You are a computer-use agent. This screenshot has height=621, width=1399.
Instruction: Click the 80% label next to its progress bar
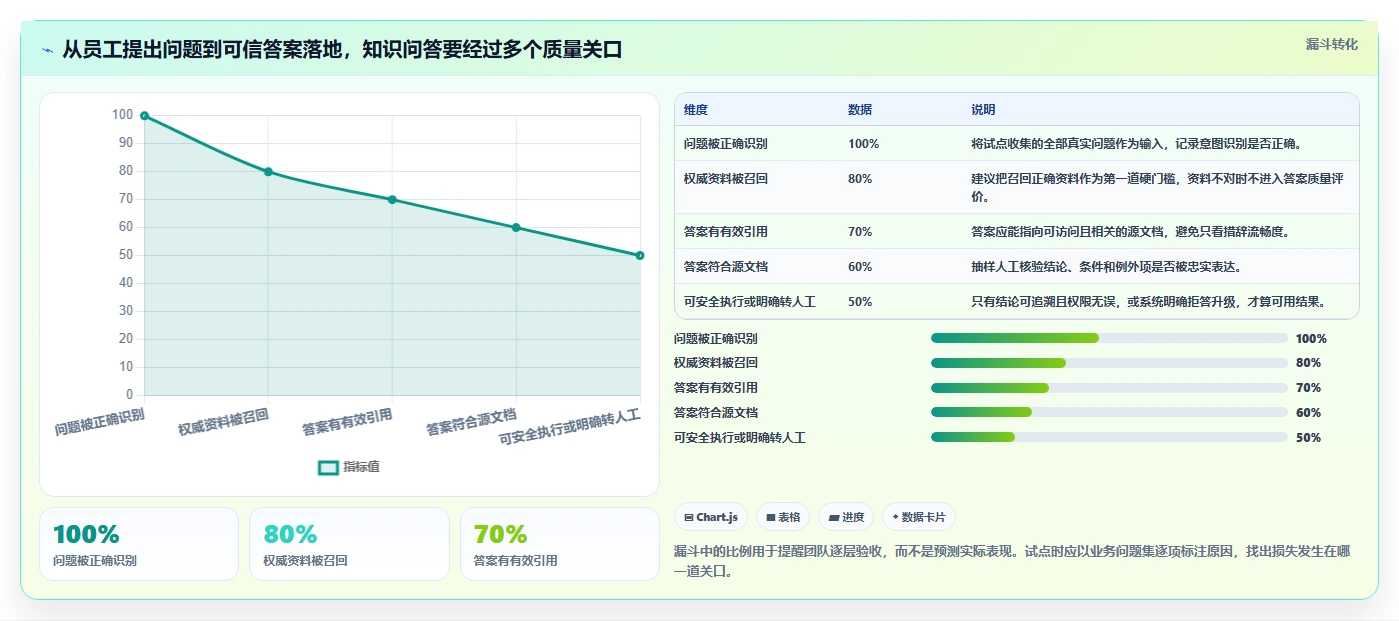1308,363
